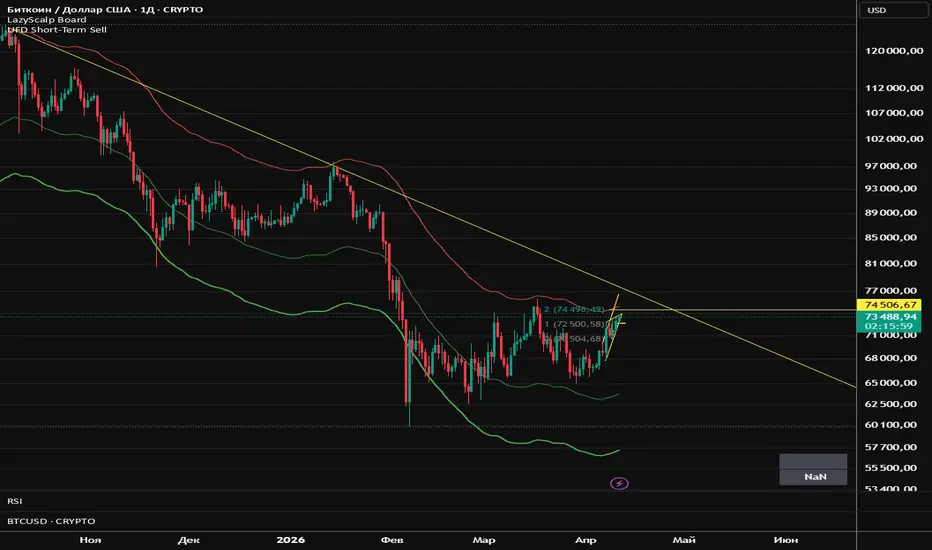The image size is (932, 550).
Task: Select the Fibonacci level 2 (74 498,49) label
Action: tap(574, 309)
